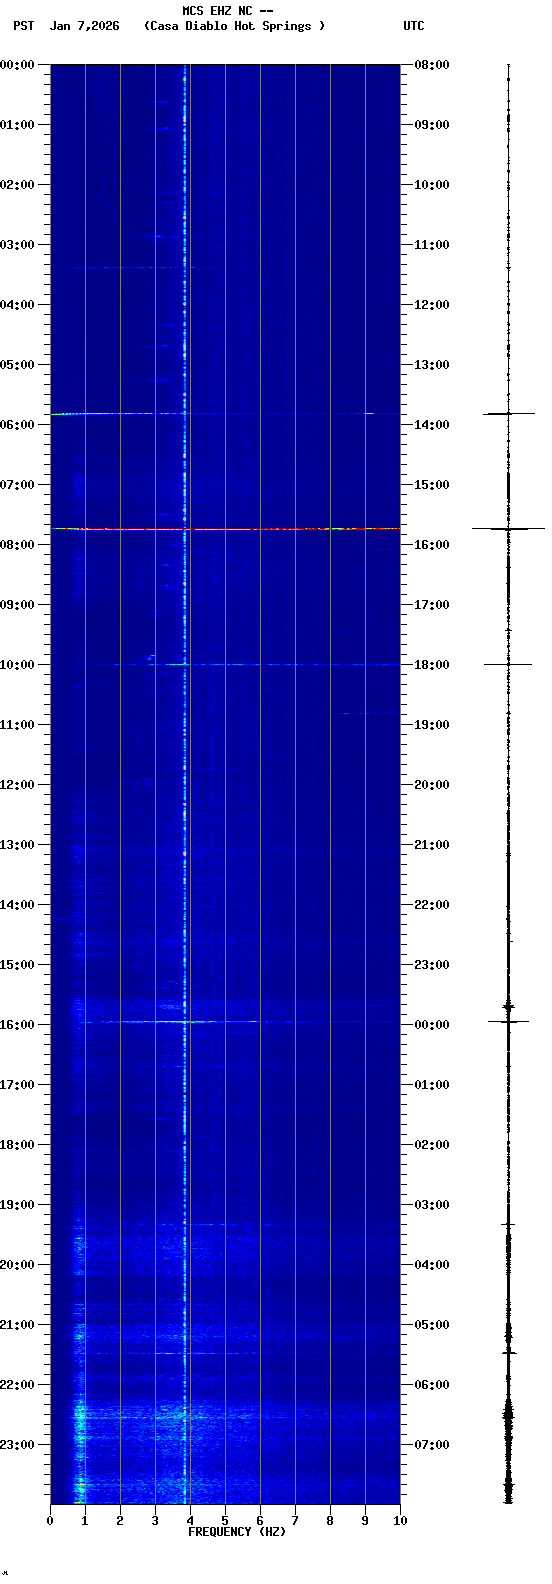
Task: Click the 12:00 UTC time label
Action: pos(432,305)
